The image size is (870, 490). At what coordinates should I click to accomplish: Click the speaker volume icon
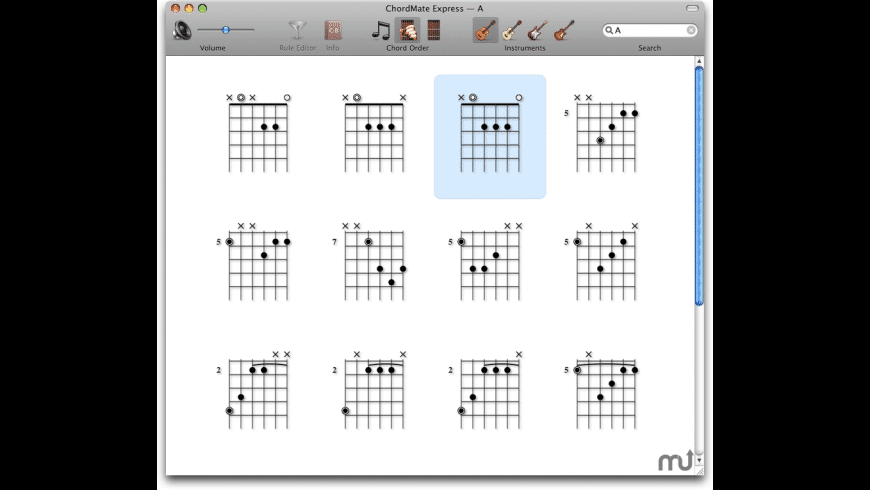point(182,30)
